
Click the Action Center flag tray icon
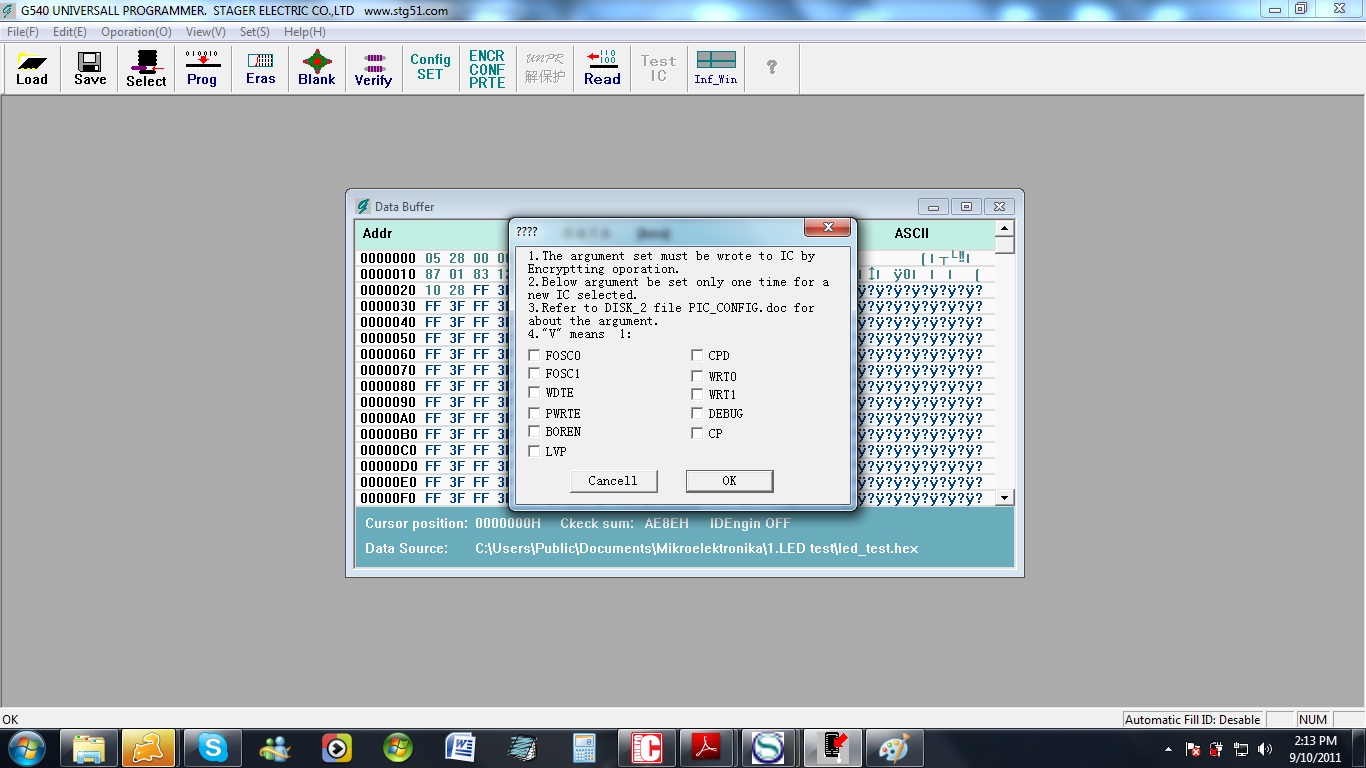pos(1192,749)
